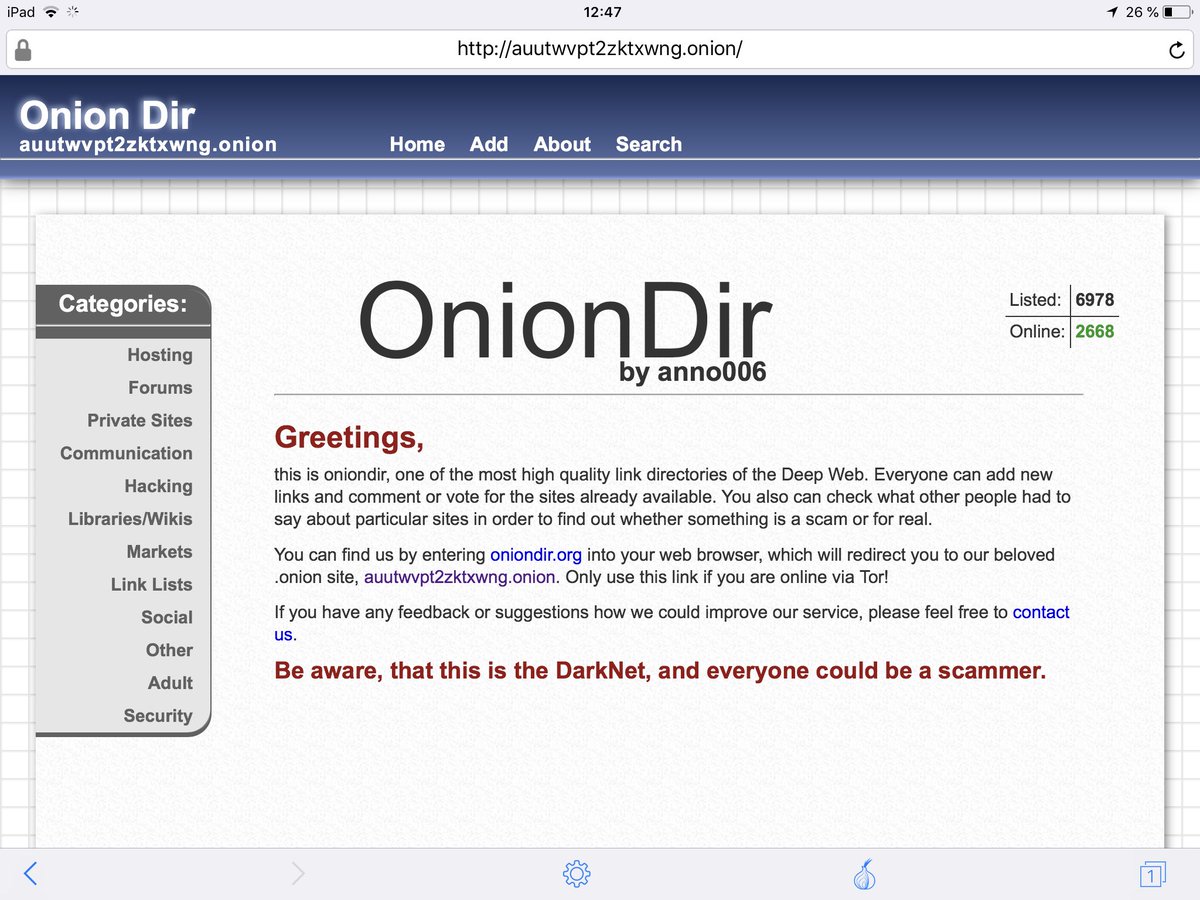Click the 'Greetings,' heading

(x=349, y=438)
